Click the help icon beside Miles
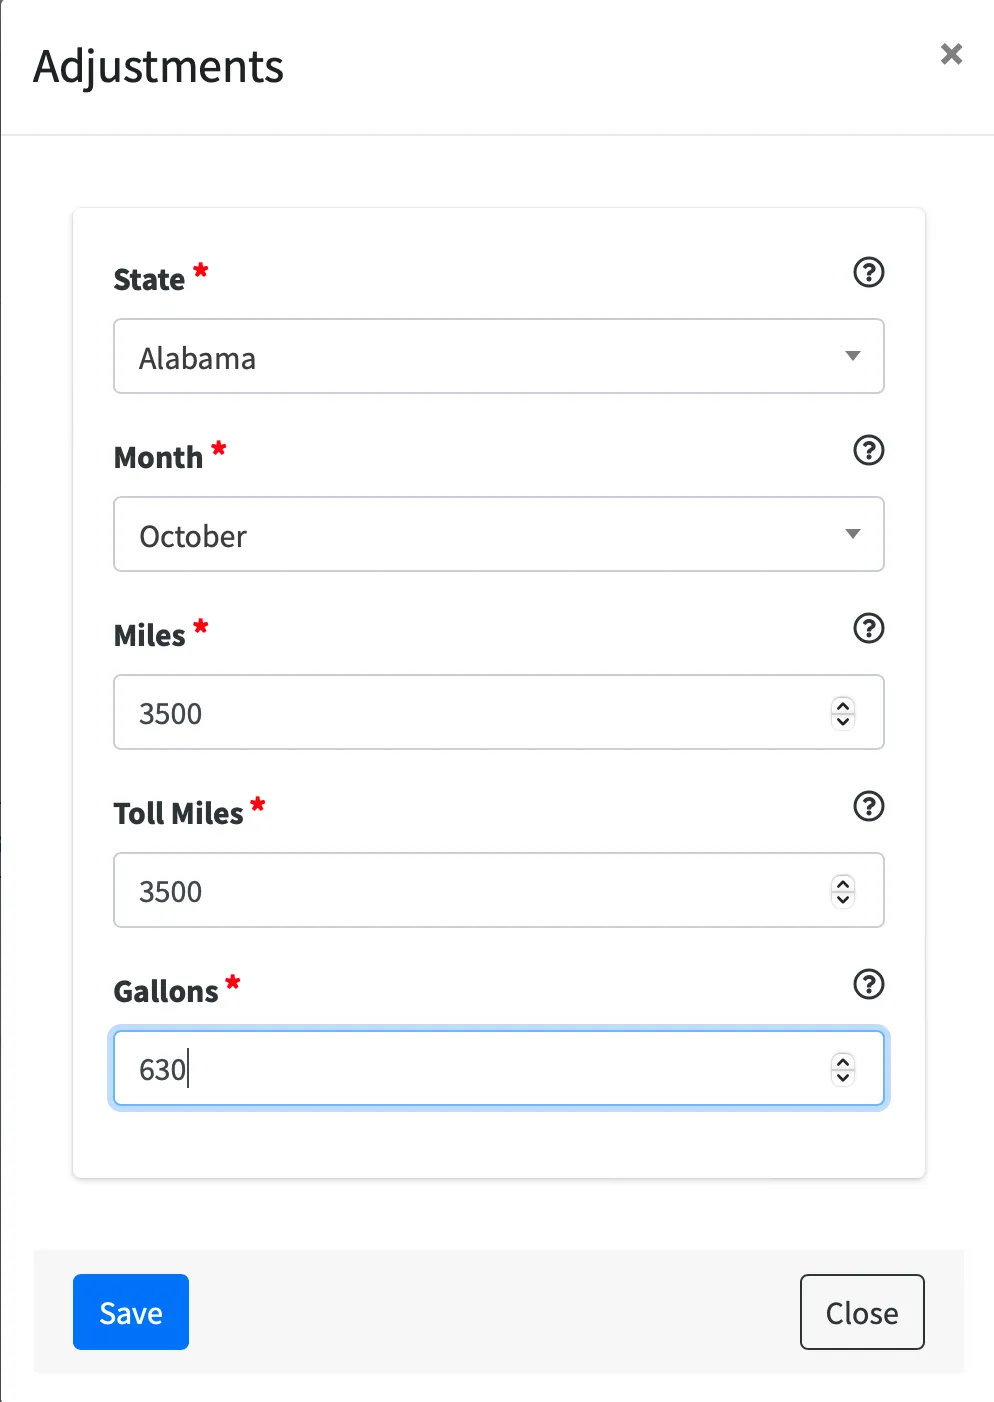The height and width of the screenshot is (1402, 994). pyautogui.click(x=868, y=628)
